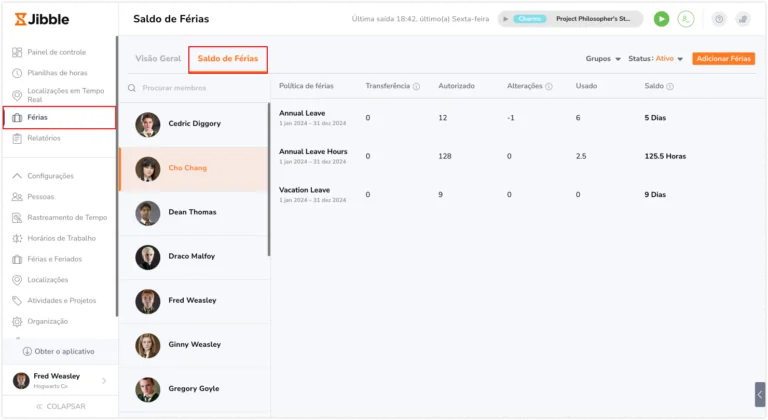Start the green play timer button

point(661,19)
